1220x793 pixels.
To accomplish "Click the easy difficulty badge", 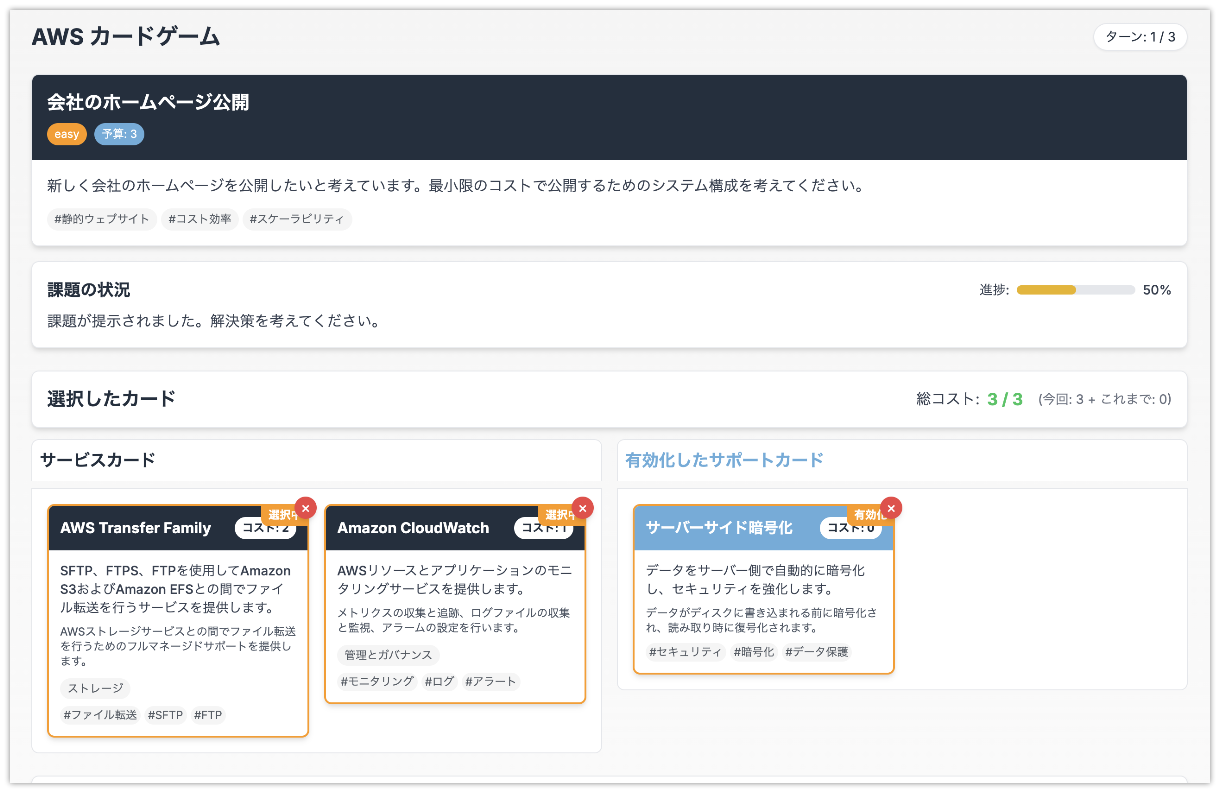I will coord(67,134).
